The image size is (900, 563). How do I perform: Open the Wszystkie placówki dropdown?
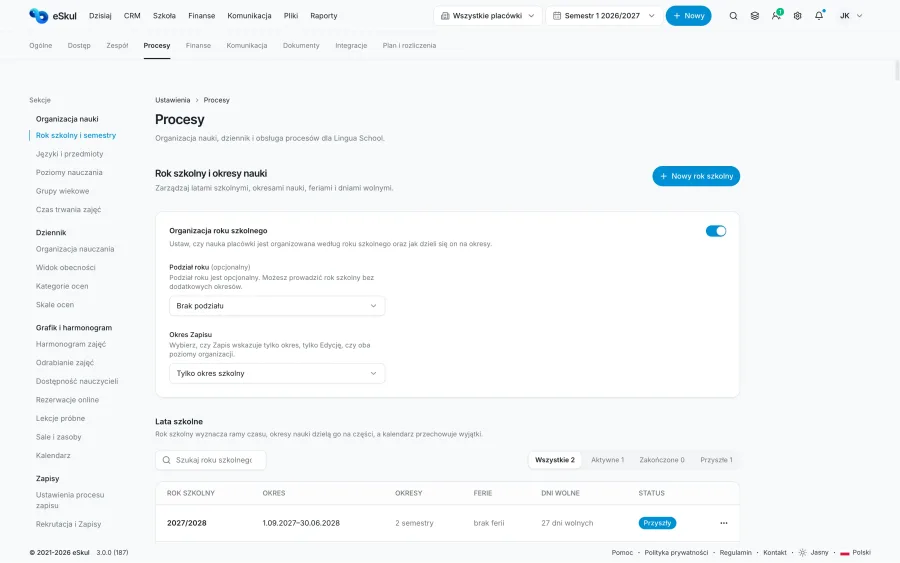click(487, 16)
